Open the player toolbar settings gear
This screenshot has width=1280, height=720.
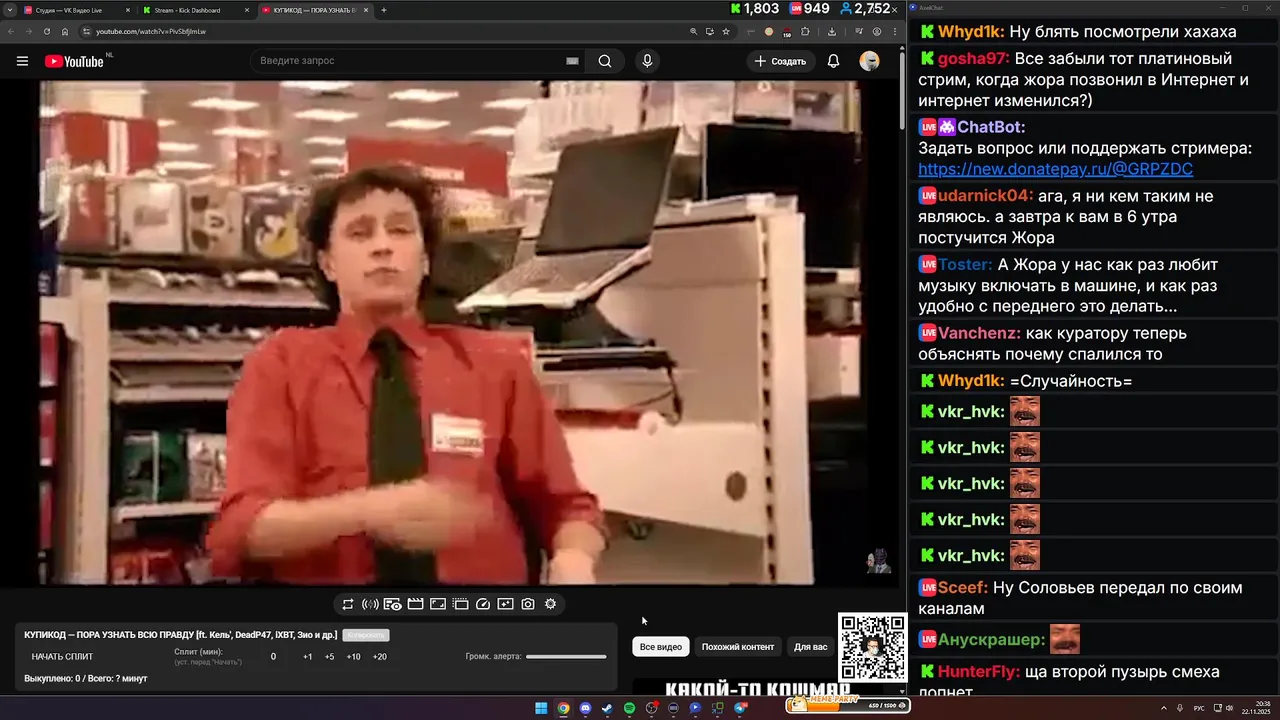(x=550, y=604)
